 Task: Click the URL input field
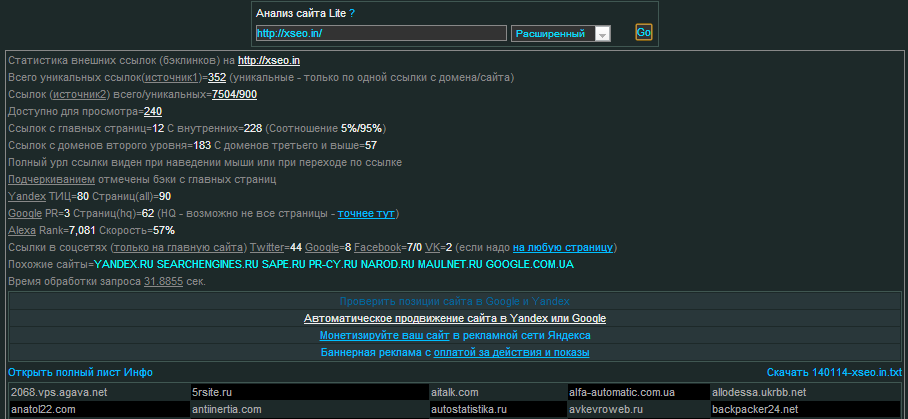pos(380,34)
